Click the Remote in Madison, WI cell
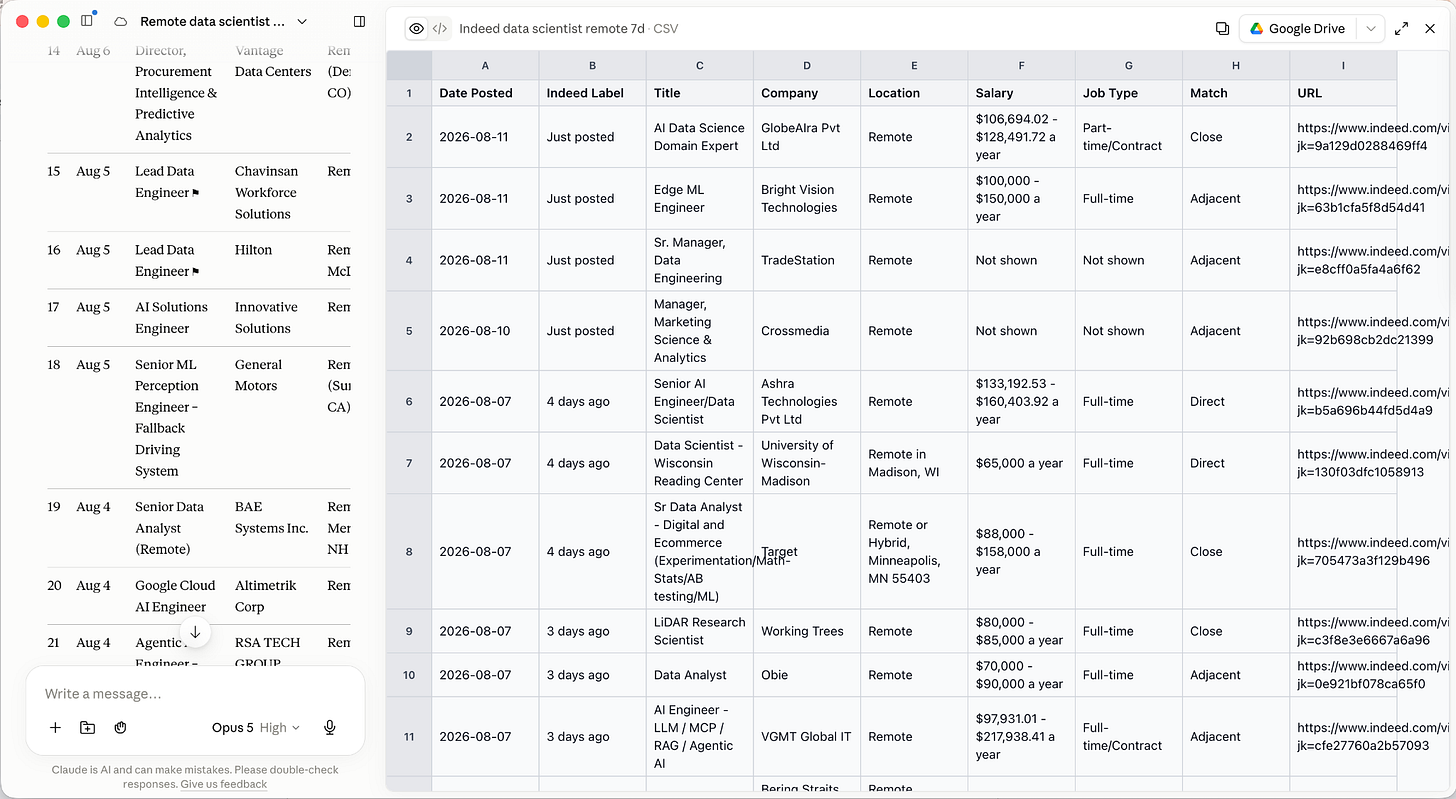This screenshot has height=799, width=1456. click(914, 463)
